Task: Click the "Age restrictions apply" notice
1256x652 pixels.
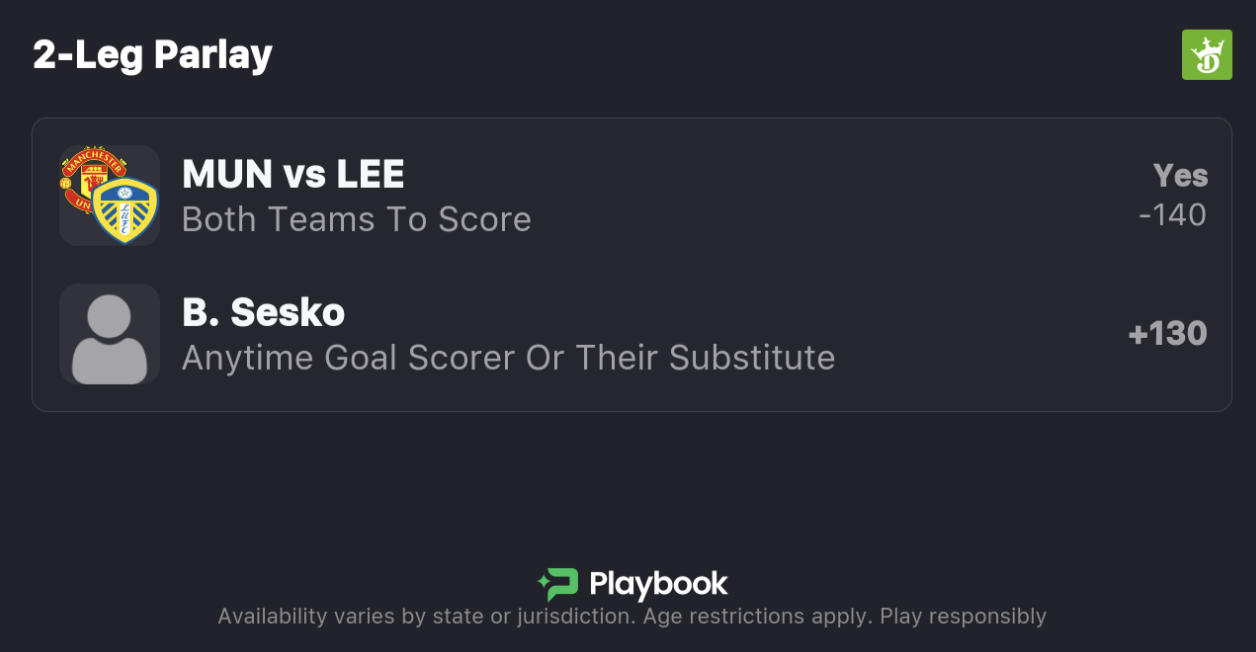Action: tap(756, 616)
